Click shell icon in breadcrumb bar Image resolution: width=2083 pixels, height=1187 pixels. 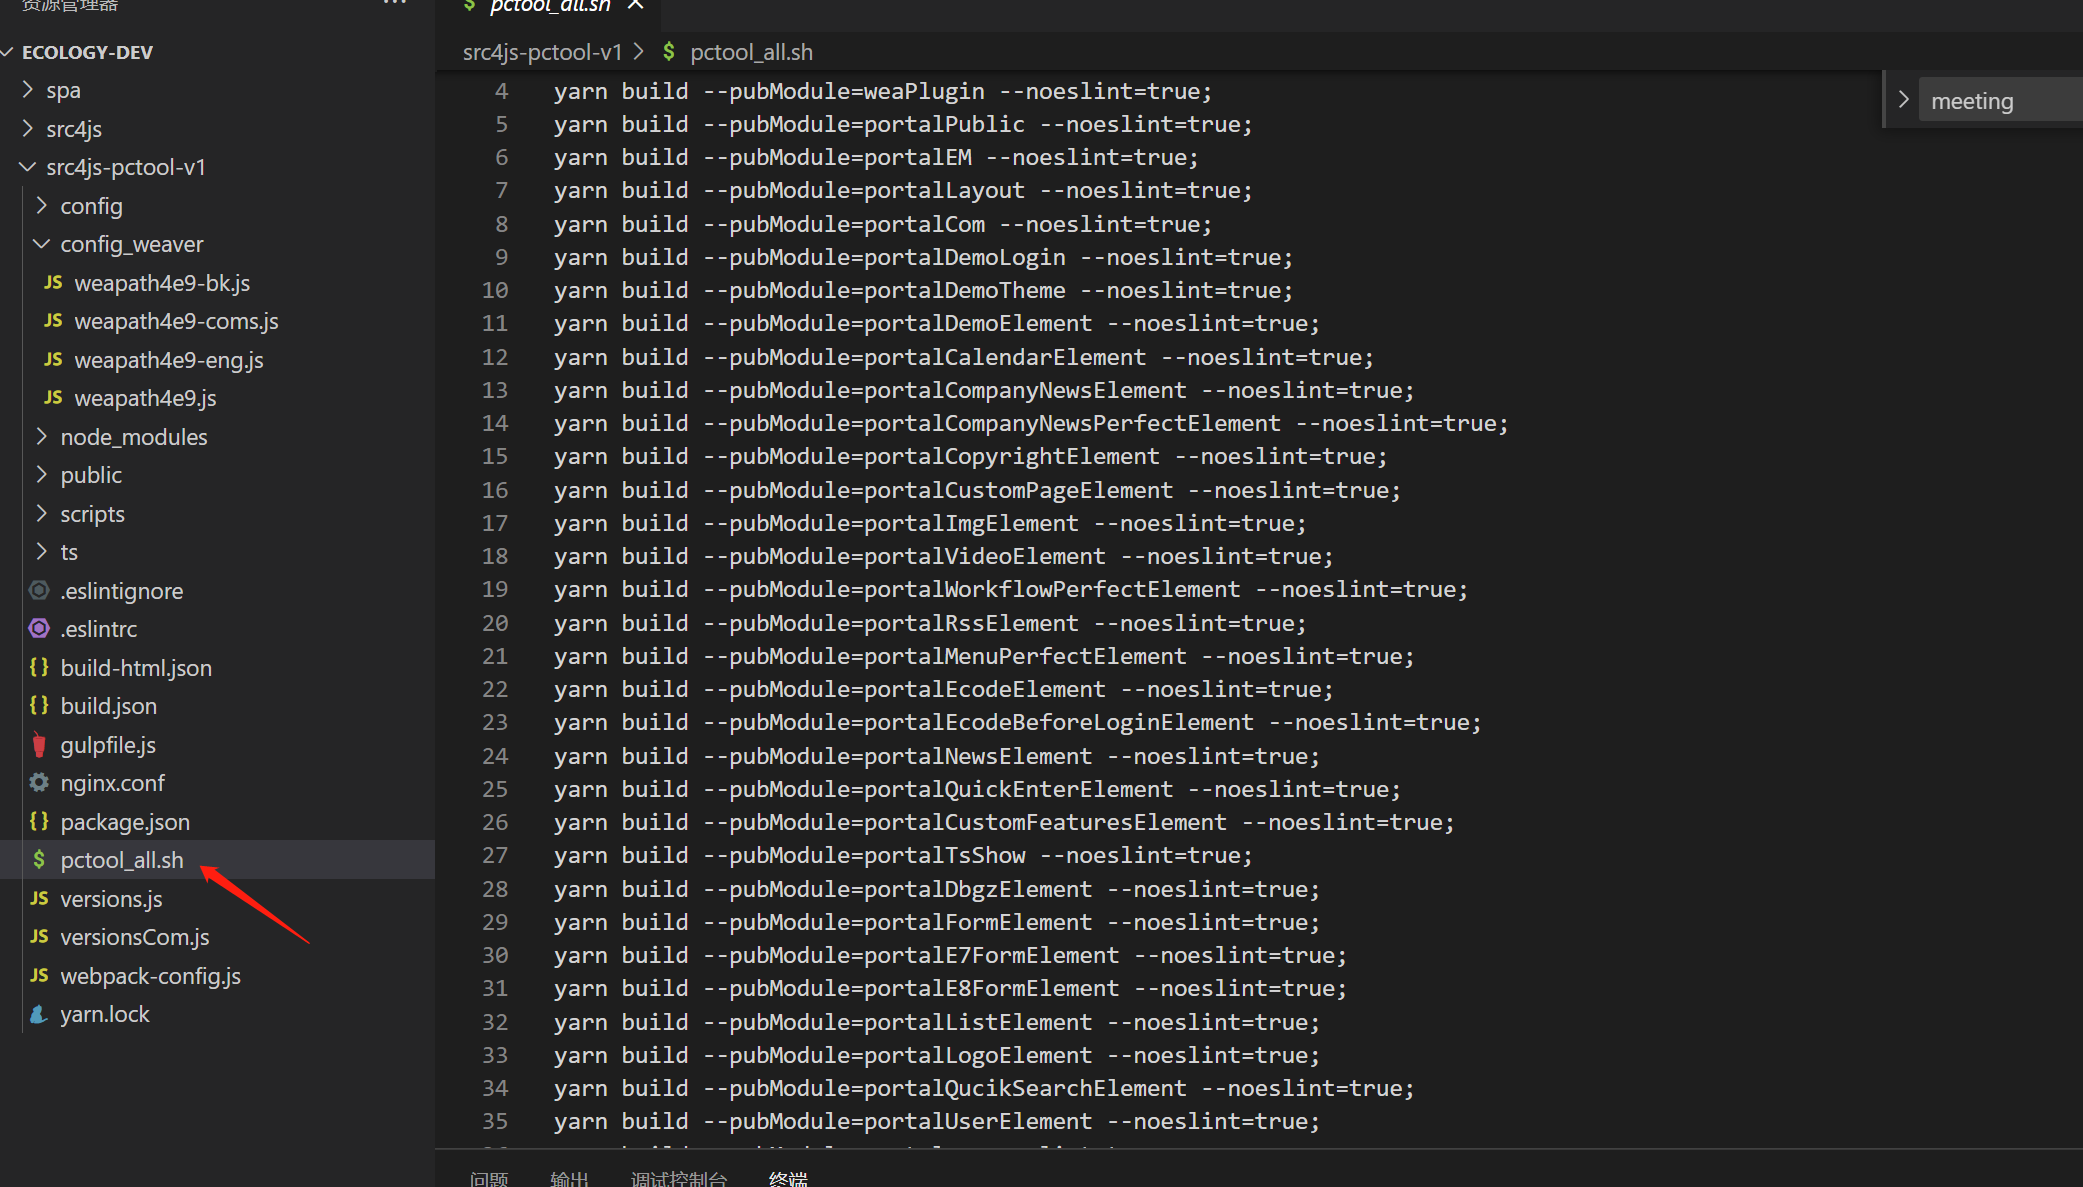coord(668,52)
